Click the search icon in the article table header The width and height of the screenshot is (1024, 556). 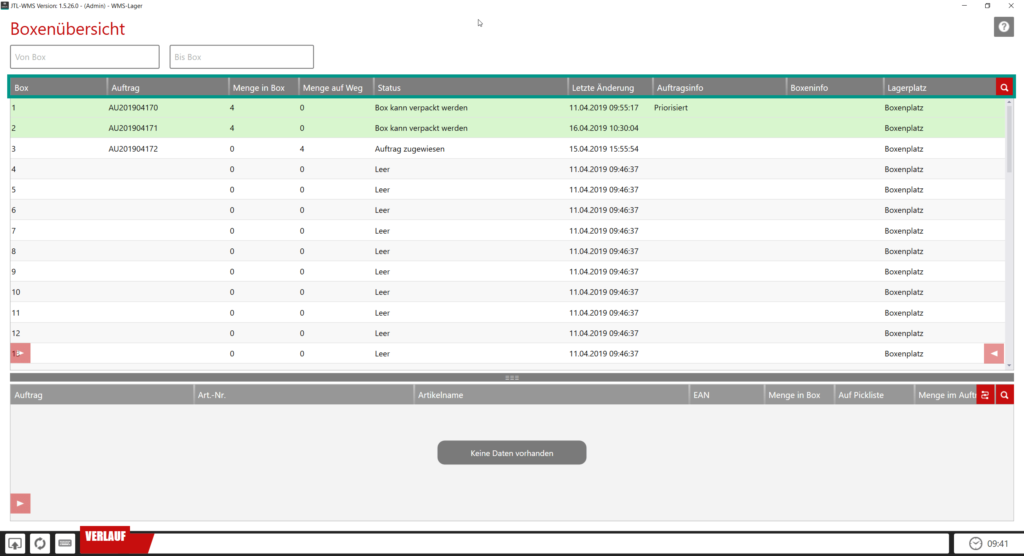(x=1004, y=395)
